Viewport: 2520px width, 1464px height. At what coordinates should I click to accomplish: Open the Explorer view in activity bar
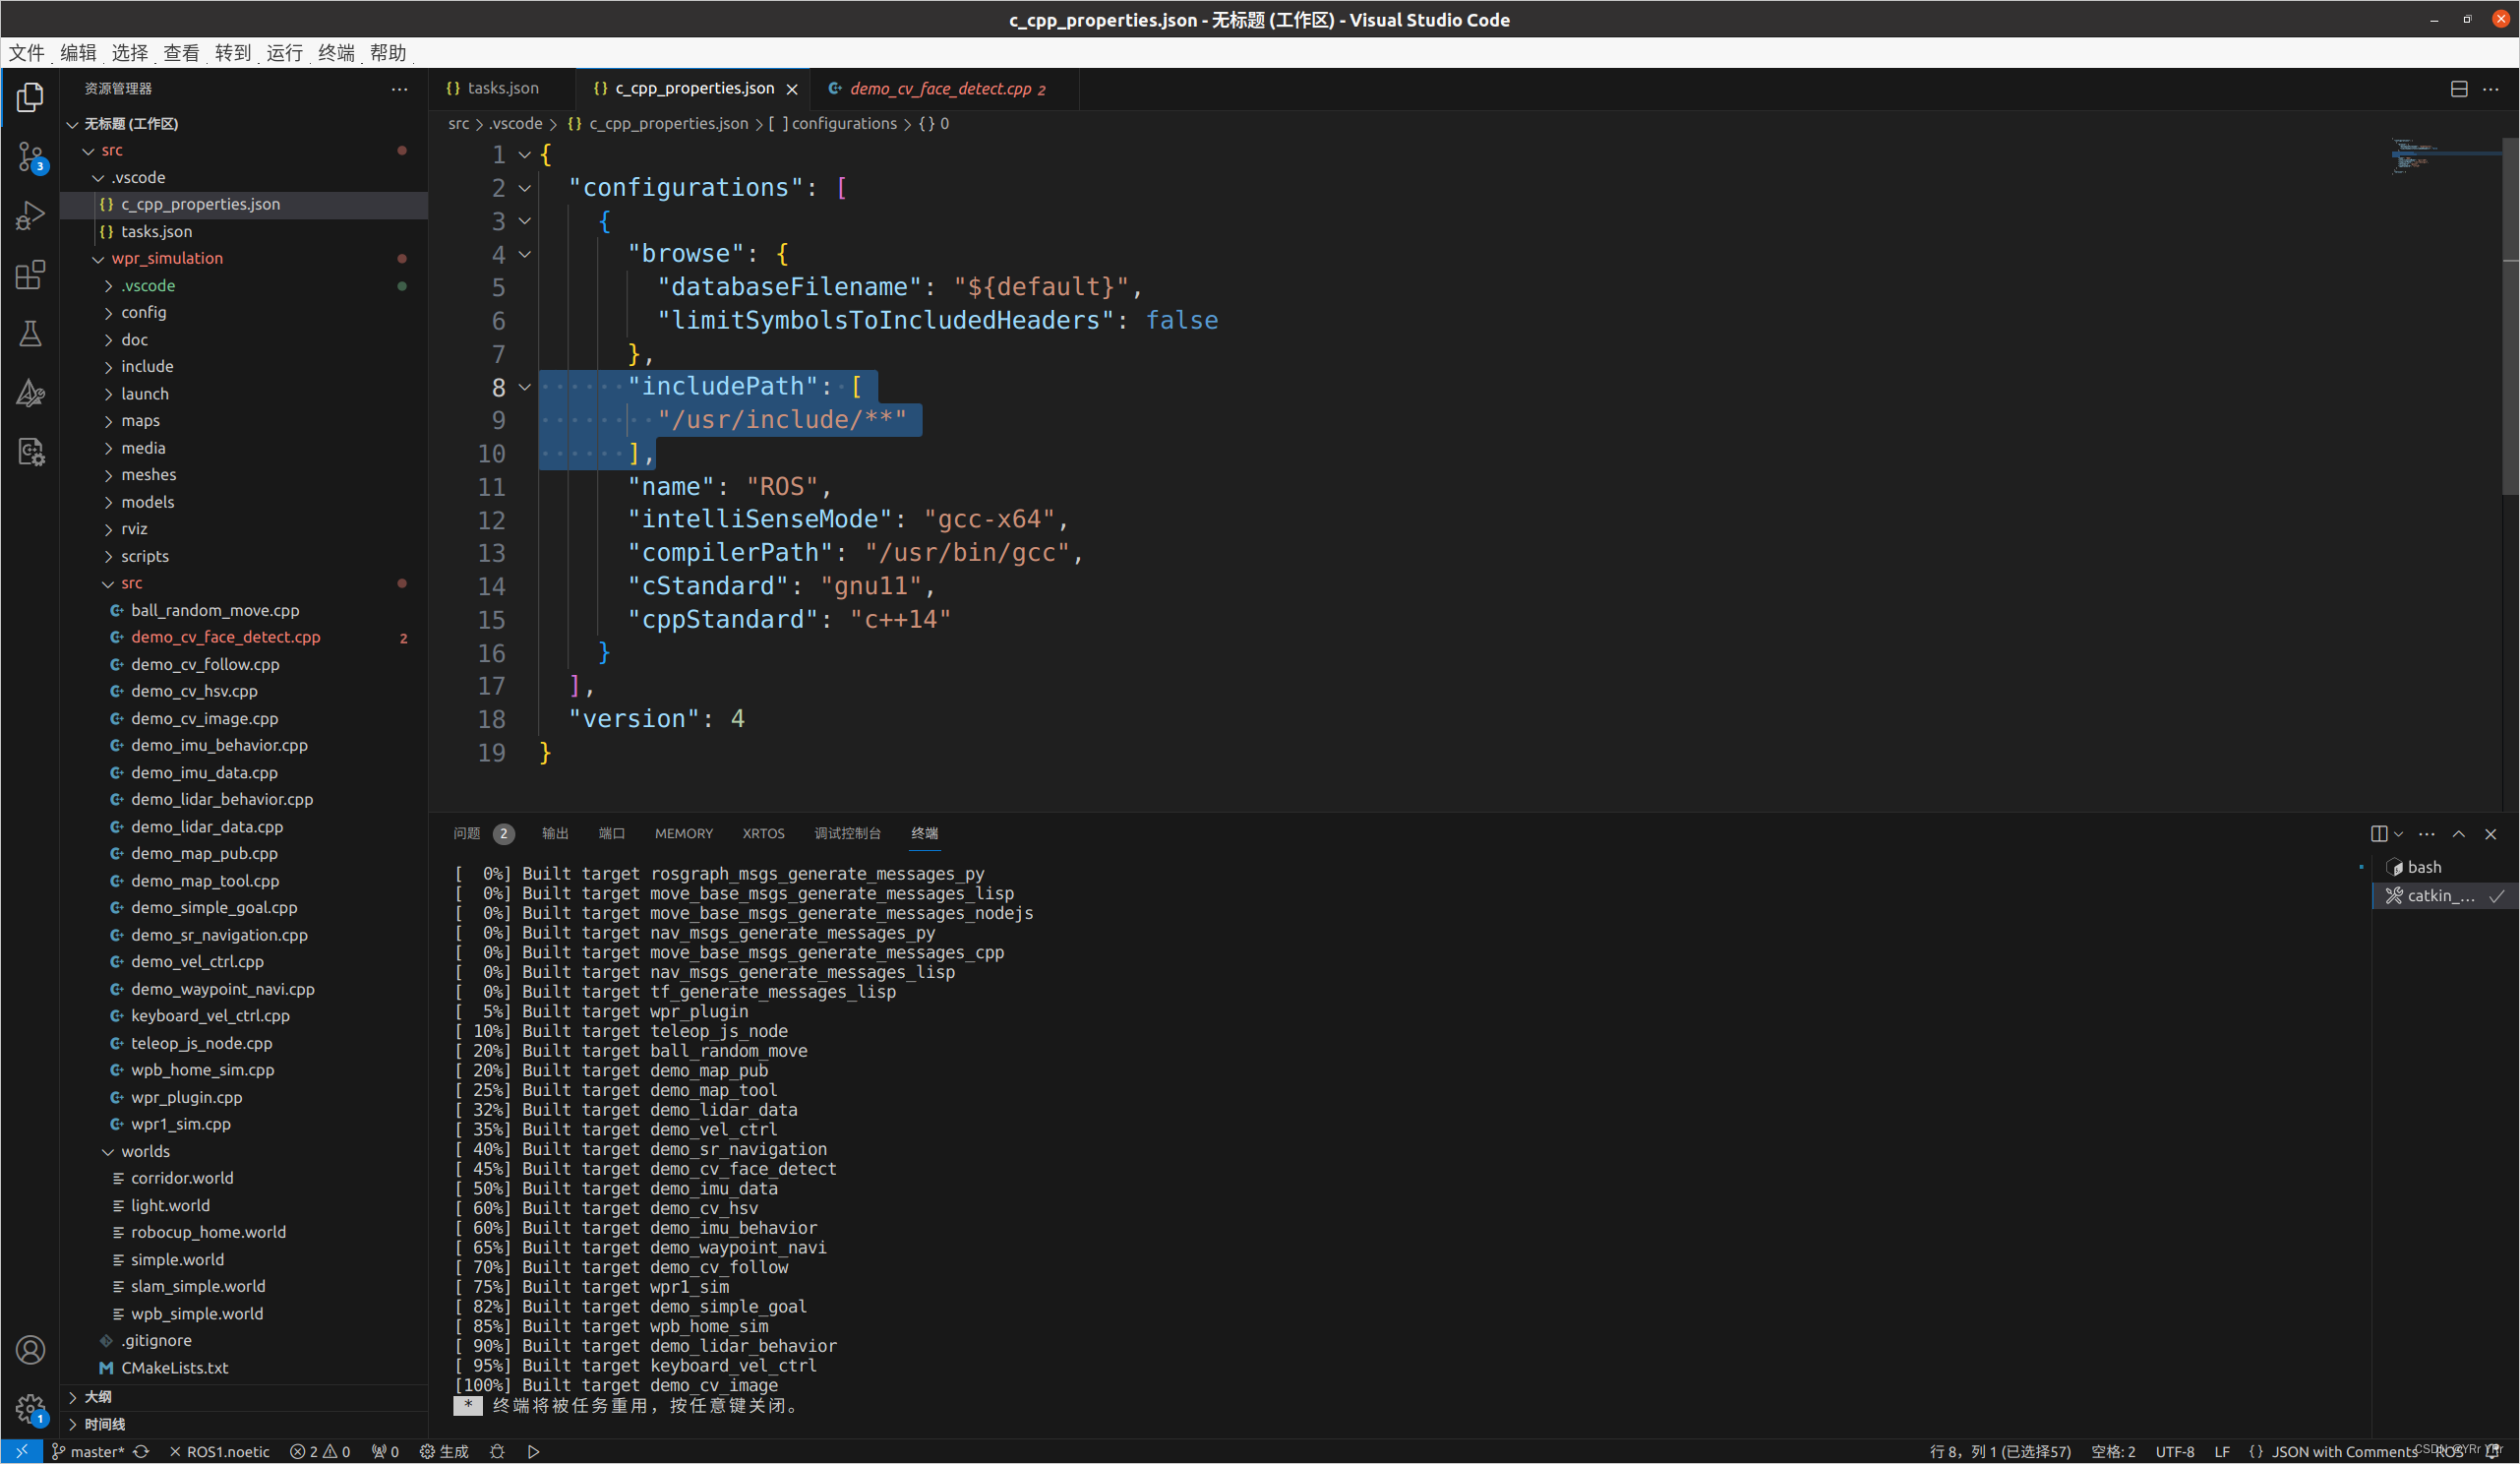click(30, 97)
